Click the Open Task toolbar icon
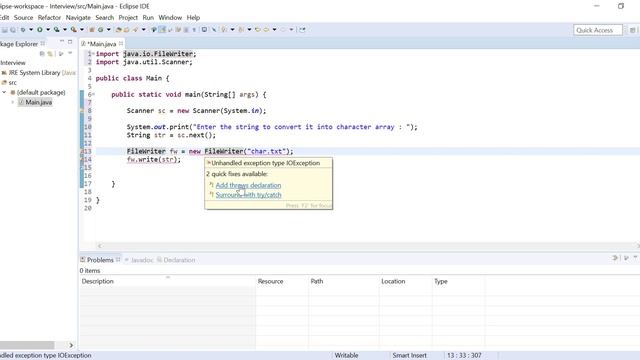Screen dimensions: 640x360 coord(127,29)
